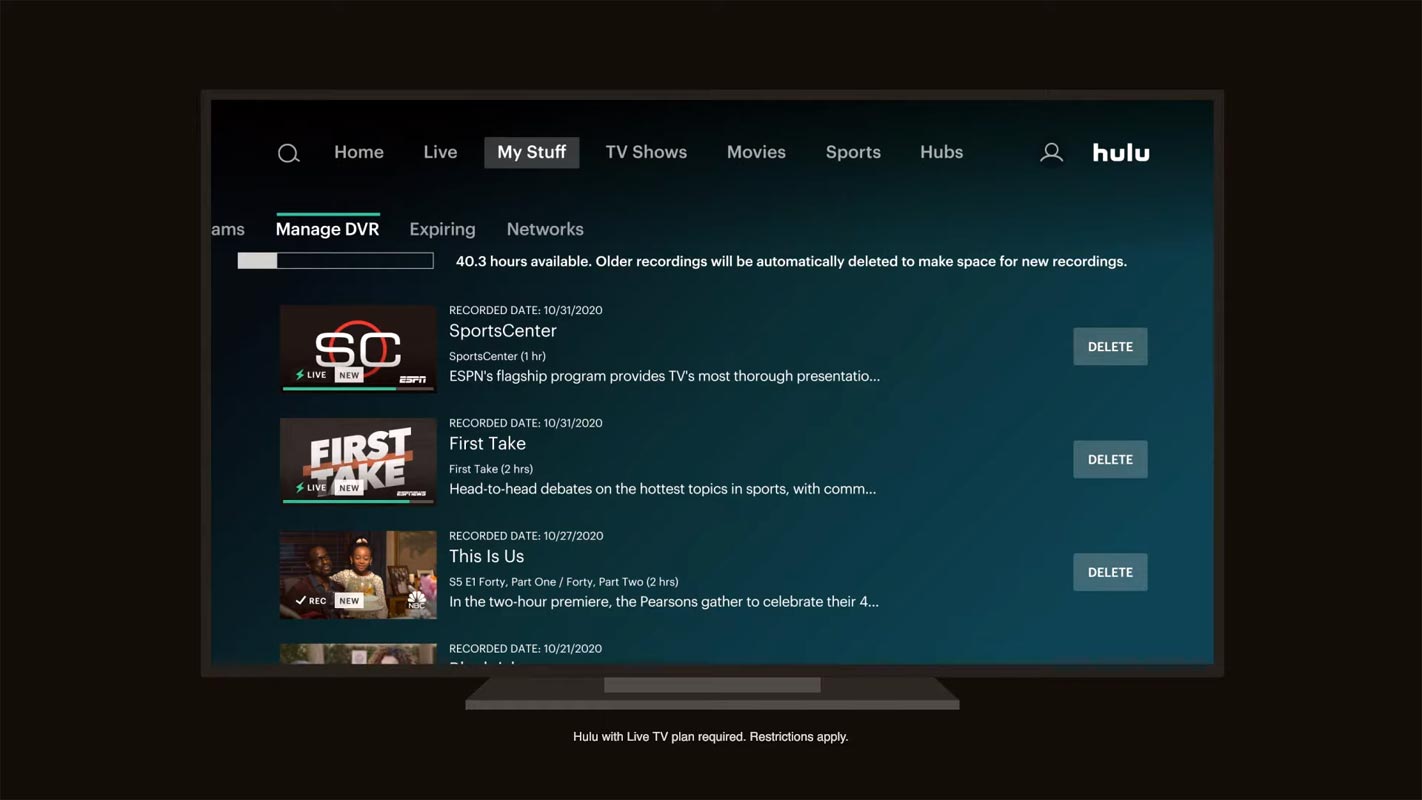Open the search magnifier icon
The image size is (1422, 800).
pyautogui.click(x=288, y=153)
